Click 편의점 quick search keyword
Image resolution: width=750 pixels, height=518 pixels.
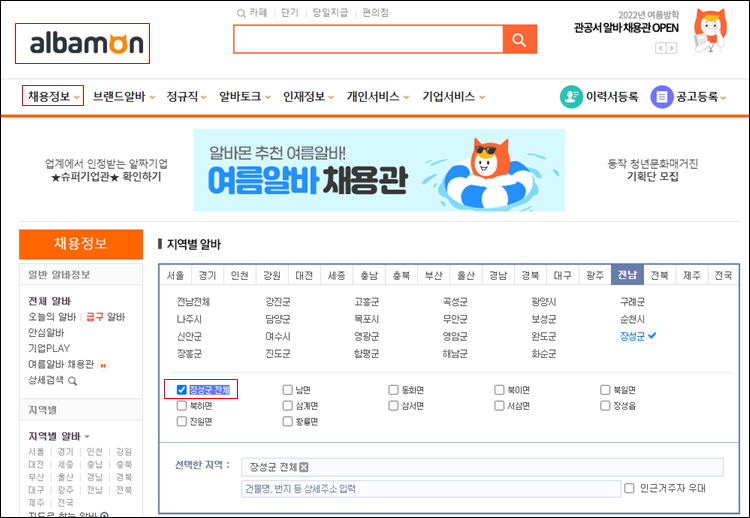click(x=375, y=13)
